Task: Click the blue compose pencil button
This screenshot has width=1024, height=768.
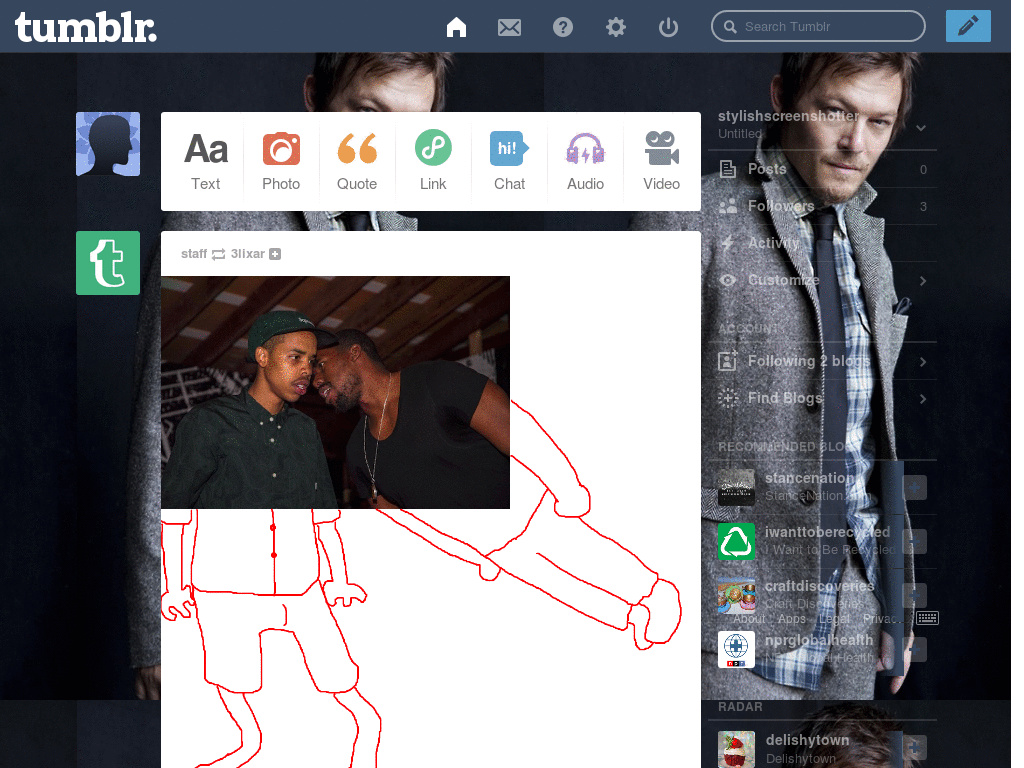Action: pyautogui.click(x=968, y=26)
